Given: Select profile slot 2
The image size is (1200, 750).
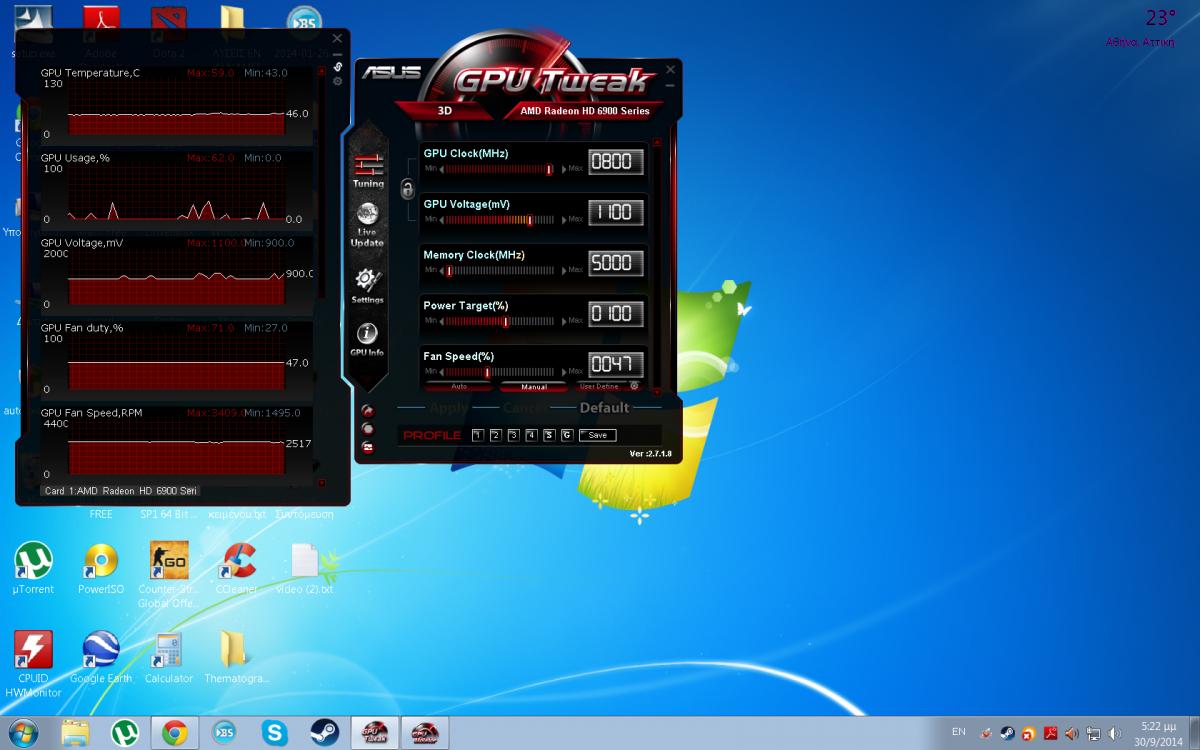Looking at the screenshot, I should (495, 435).
